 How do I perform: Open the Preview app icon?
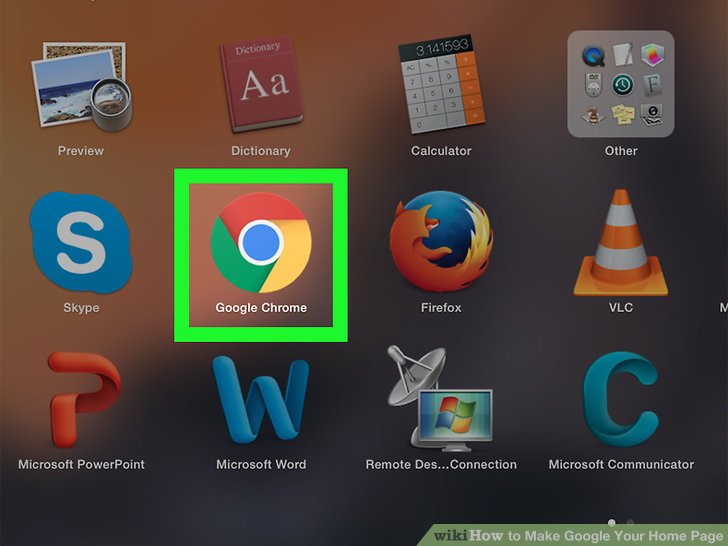(x=81, y=85)
